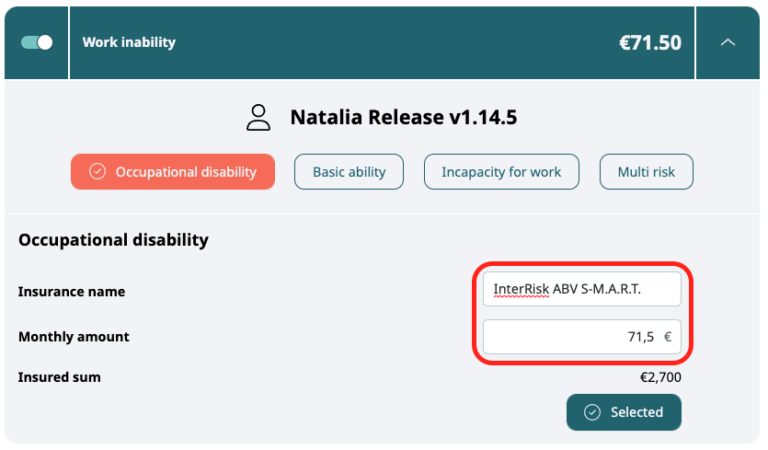Image resolution: width=768 pixels, height=450 pixels.
Task: Click the Insurance name label
Action: (71, 291)
